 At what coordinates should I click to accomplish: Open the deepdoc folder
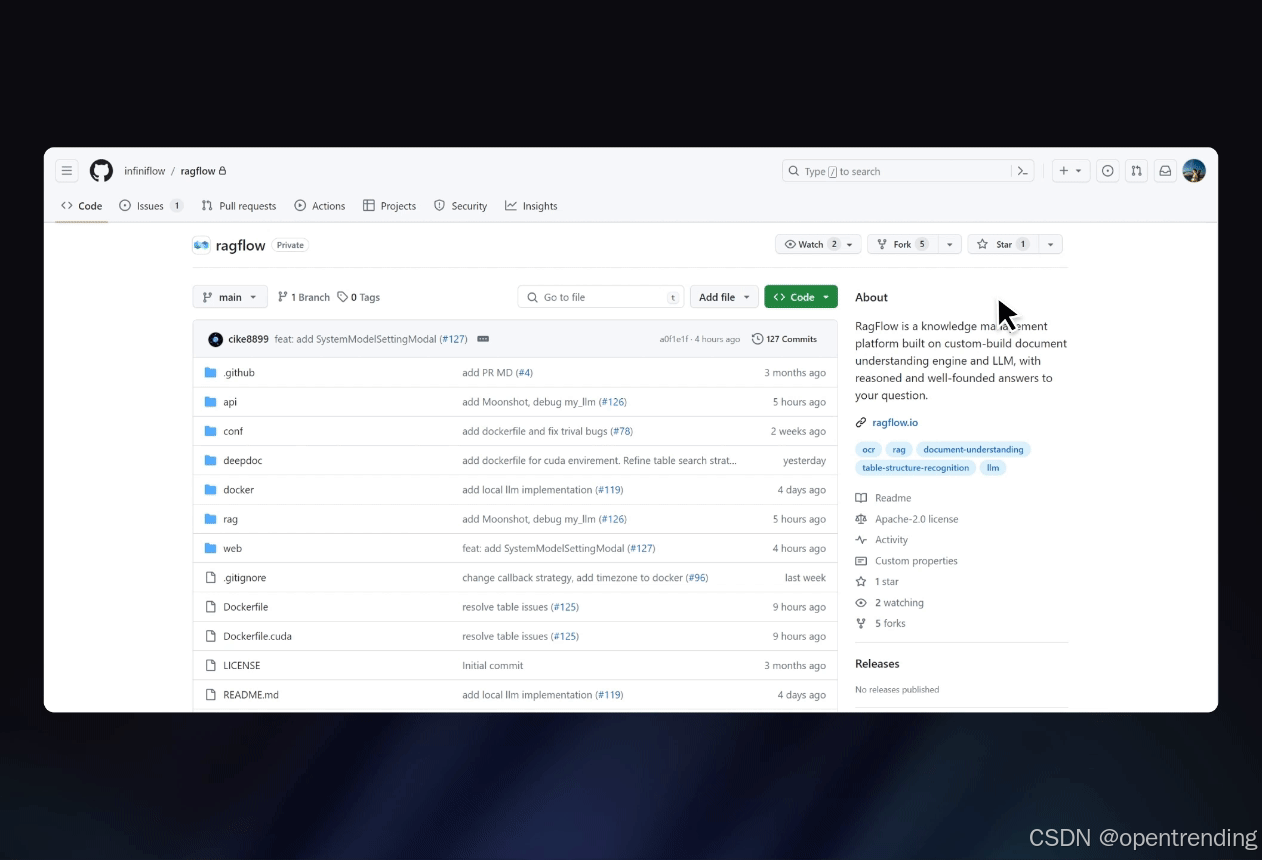point(243,460)
